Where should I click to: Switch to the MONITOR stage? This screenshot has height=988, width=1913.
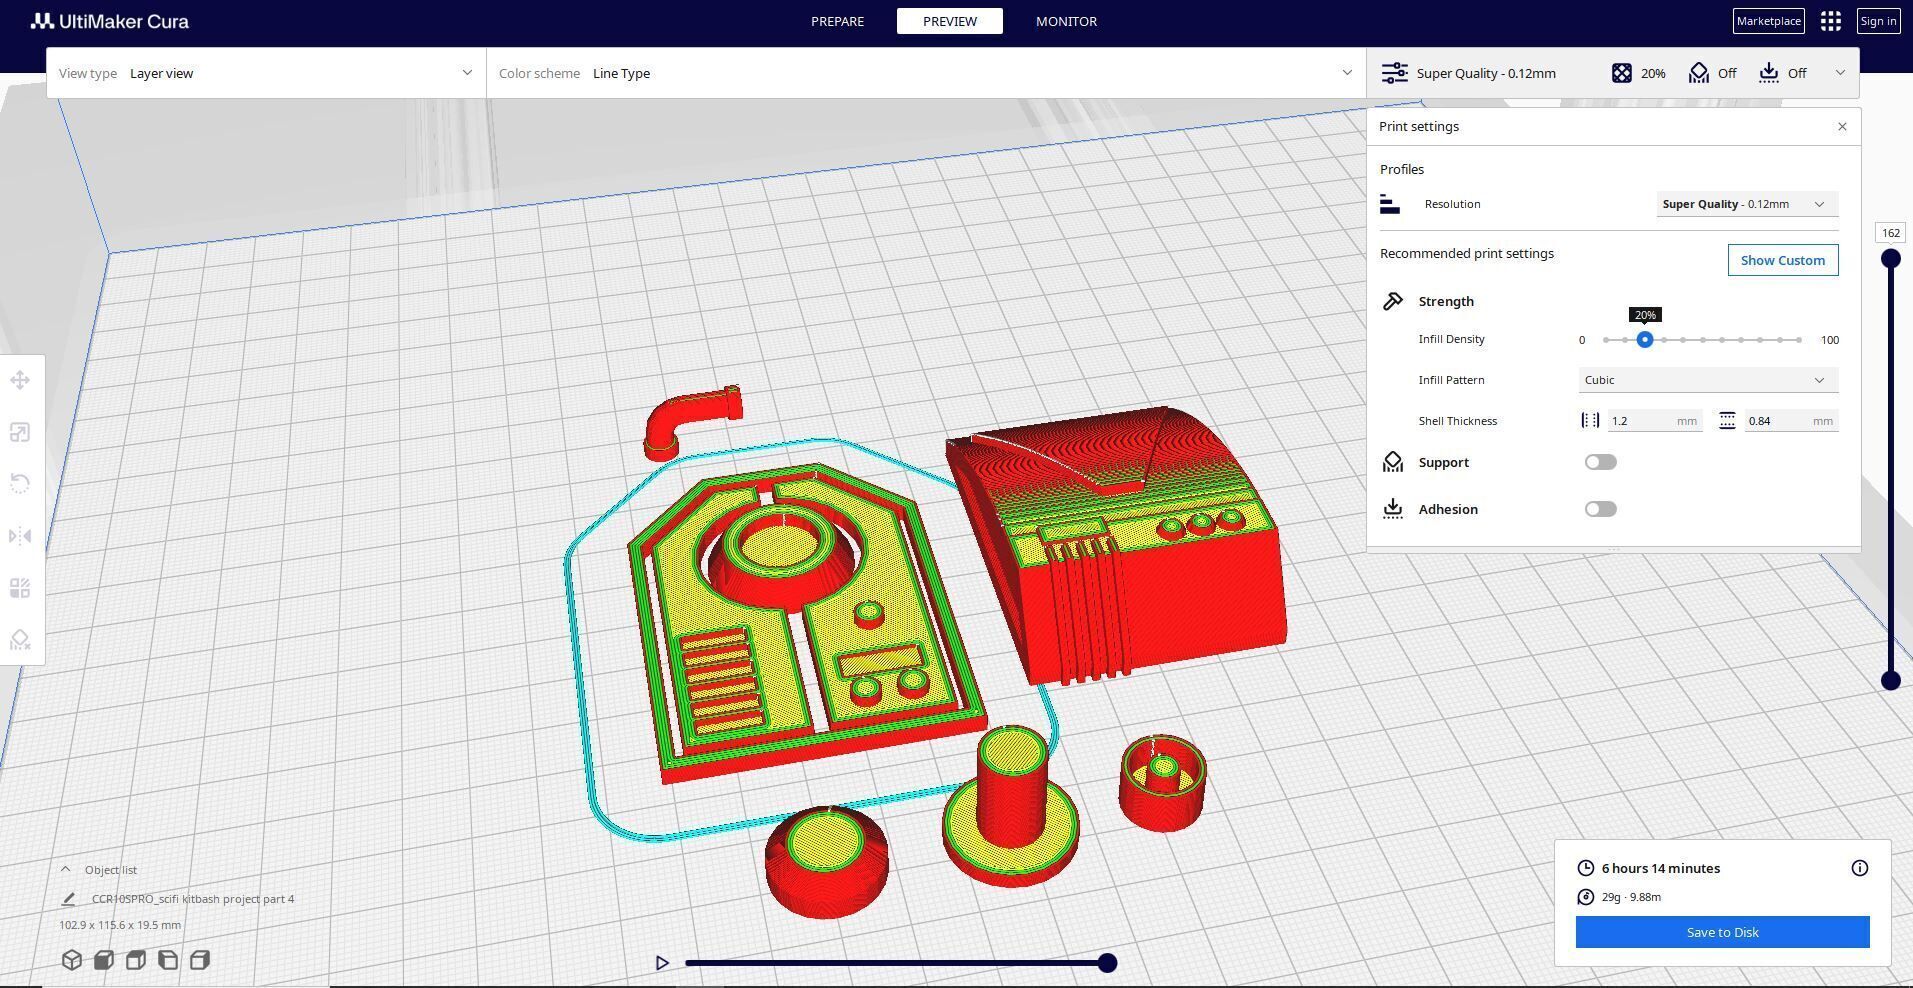(1066, 21)
